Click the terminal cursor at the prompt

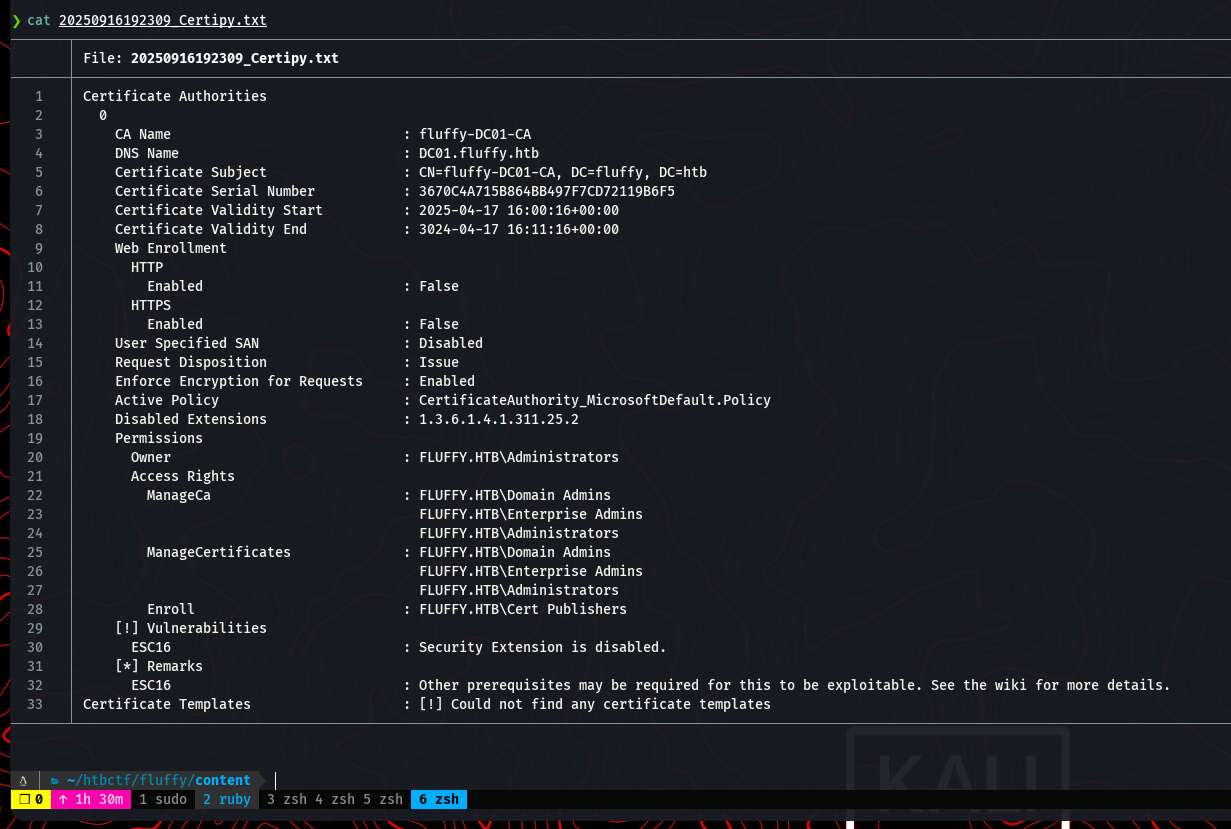pos(275,780)
